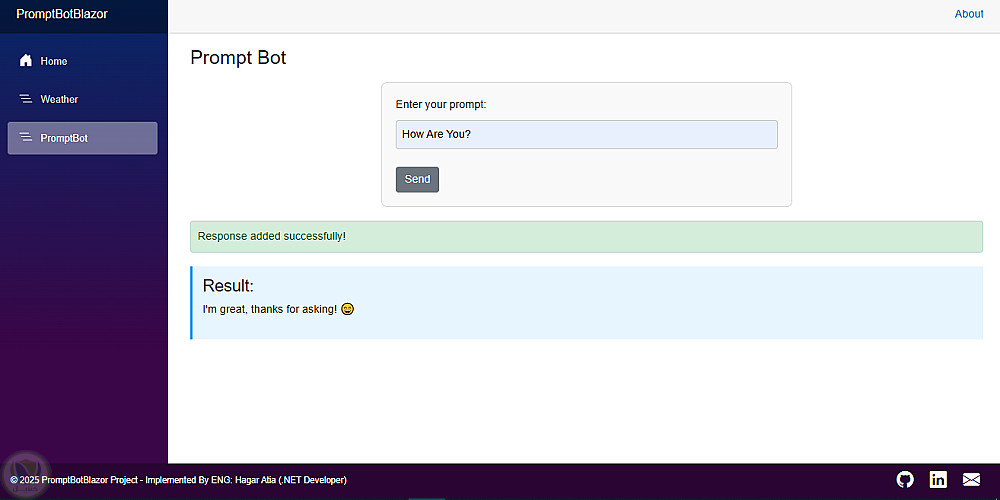Open the About link

969,14
